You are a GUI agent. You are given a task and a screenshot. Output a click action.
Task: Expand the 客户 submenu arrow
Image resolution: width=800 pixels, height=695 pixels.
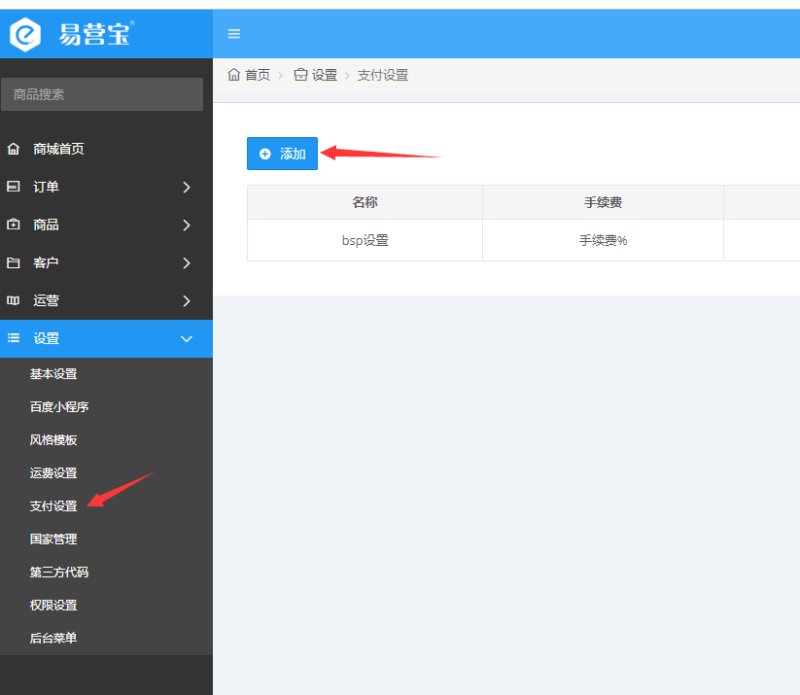point(186,263)
